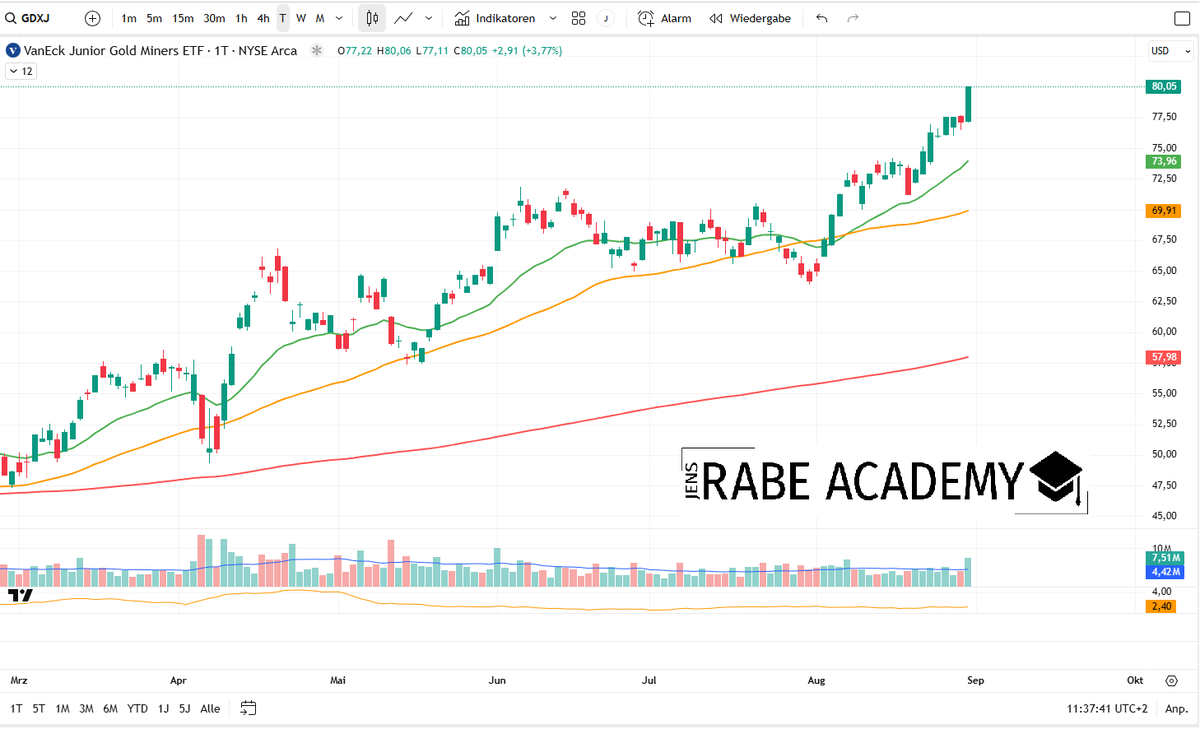Click the Aug label on time axis
Viewport: 1200px width, 729px height.
[x=816, y=680]
